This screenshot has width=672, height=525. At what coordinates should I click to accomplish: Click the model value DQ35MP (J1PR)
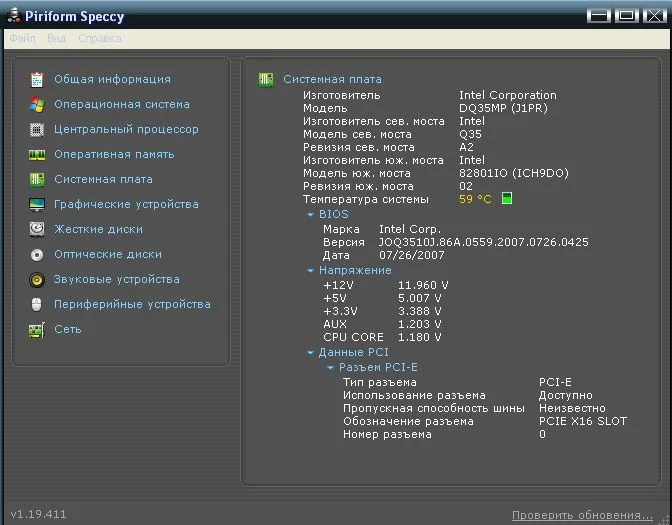coord(503,108)
